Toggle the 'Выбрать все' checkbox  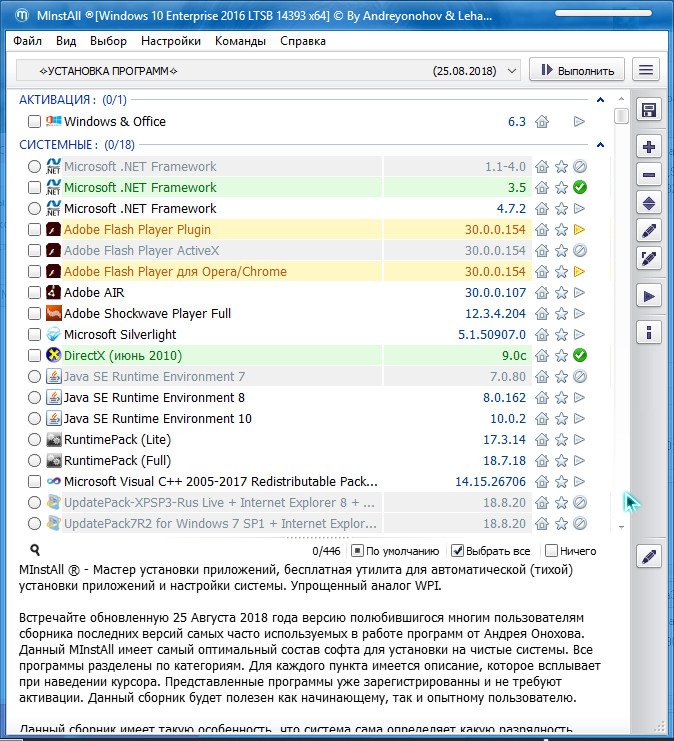[457, 551]
